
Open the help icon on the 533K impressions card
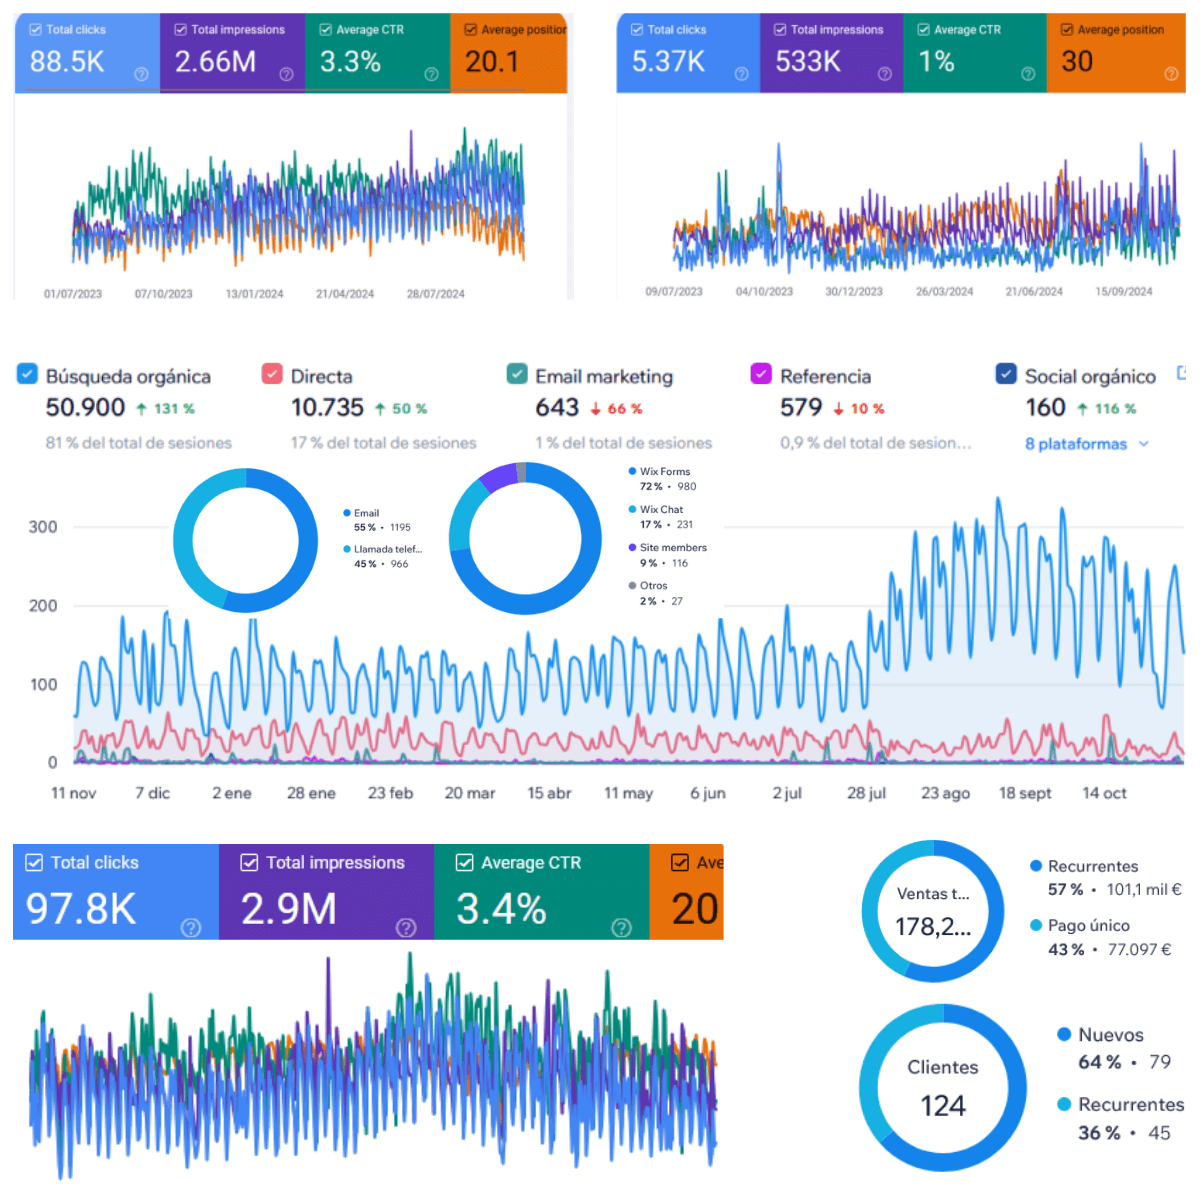884,74
